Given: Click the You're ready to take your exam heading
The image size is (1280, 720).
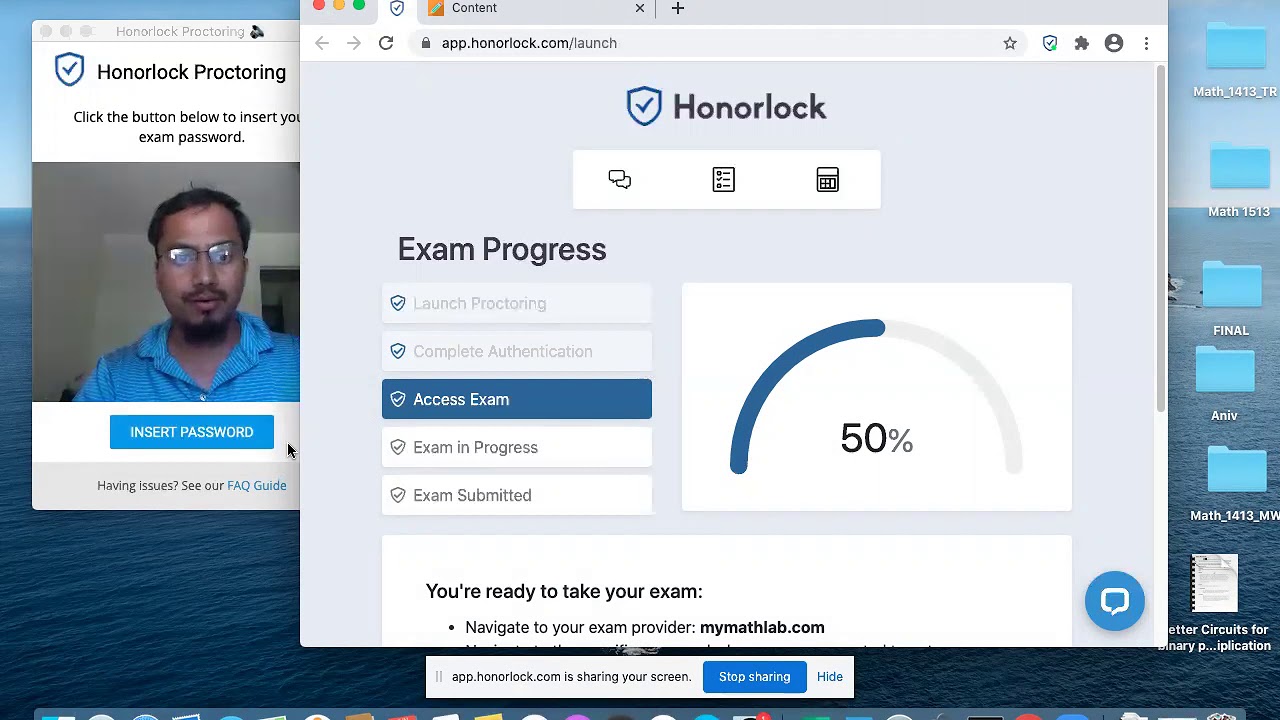Looking at the screenshot, I should pos(564,591).
